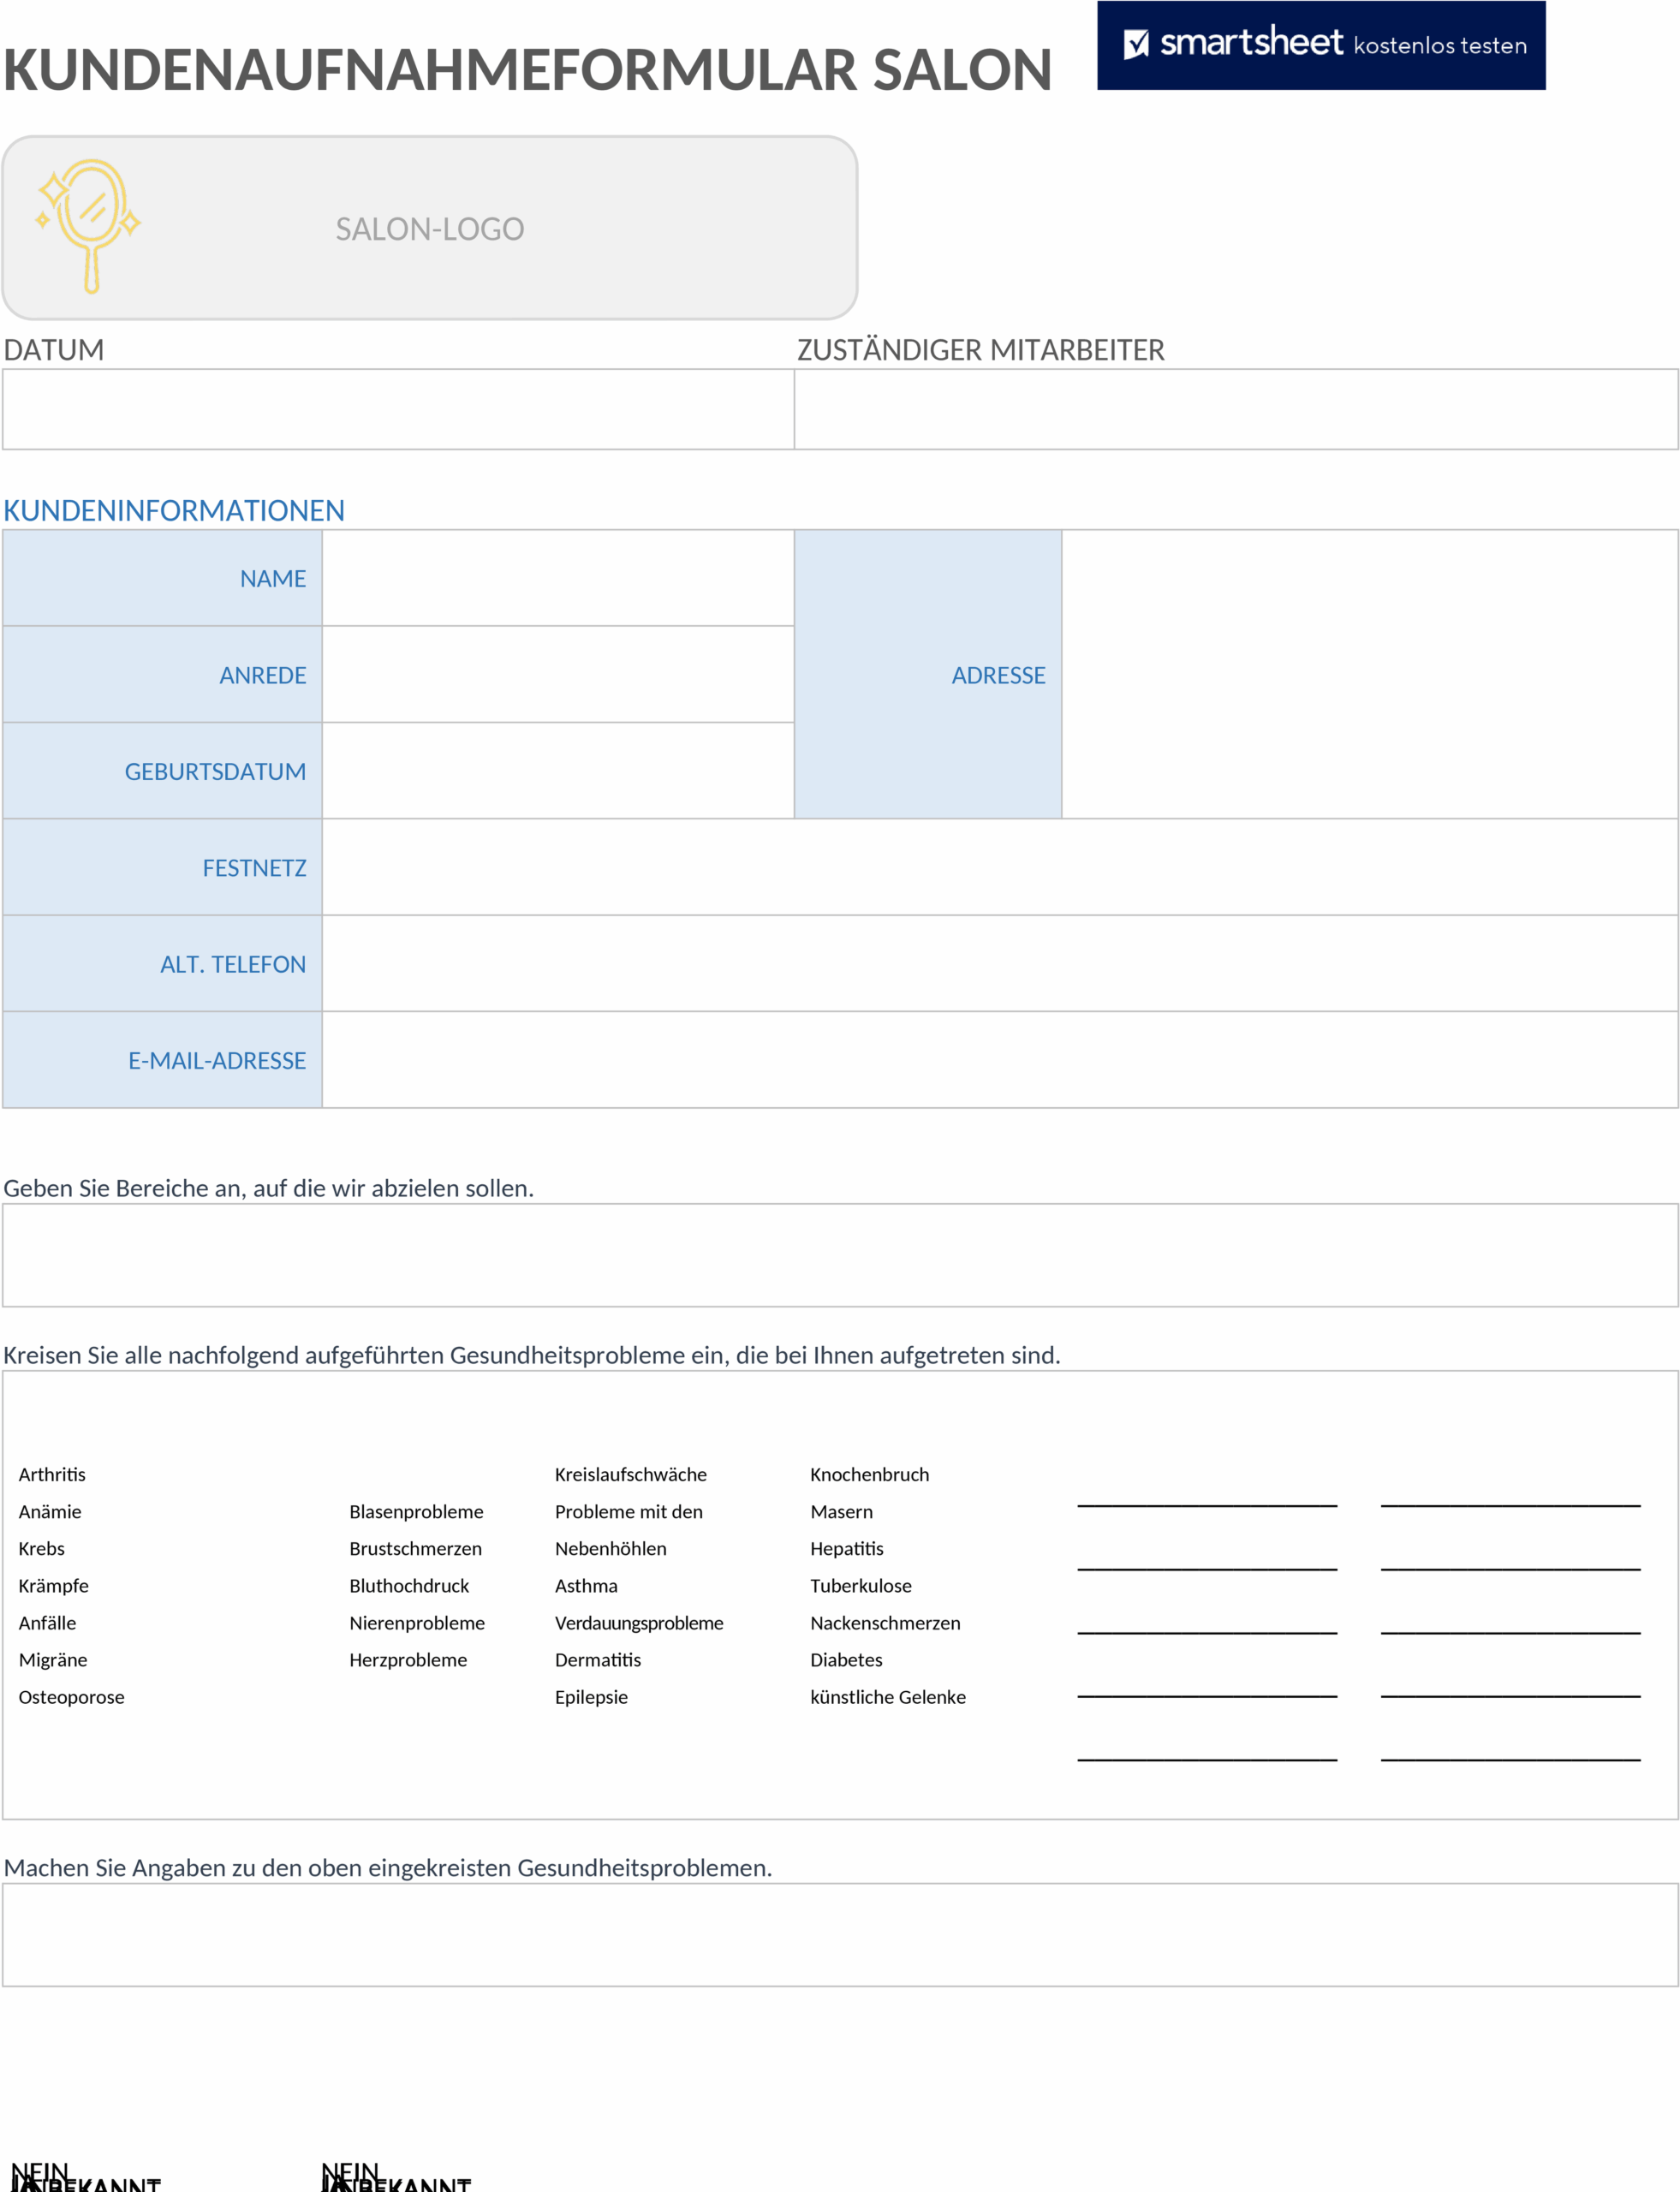This screenshot has height=2192, width=1680.
Task: Click the word Krebs
Action: (41, 1549)
